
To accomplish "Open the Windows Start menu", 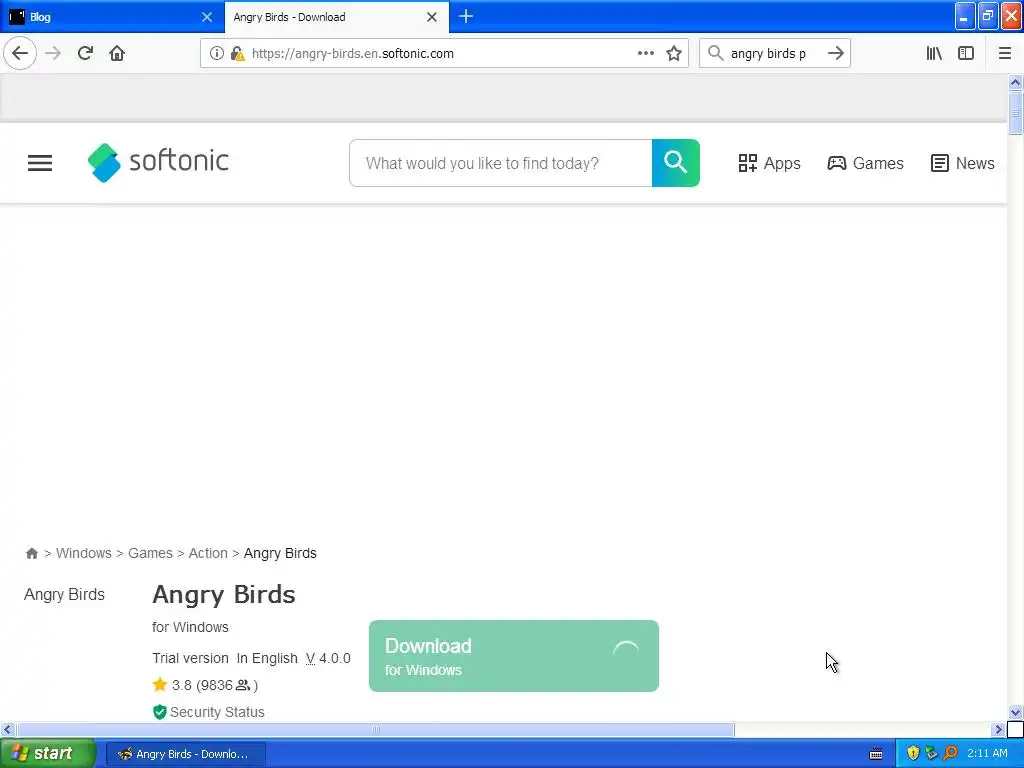I will tap(48, 753).
